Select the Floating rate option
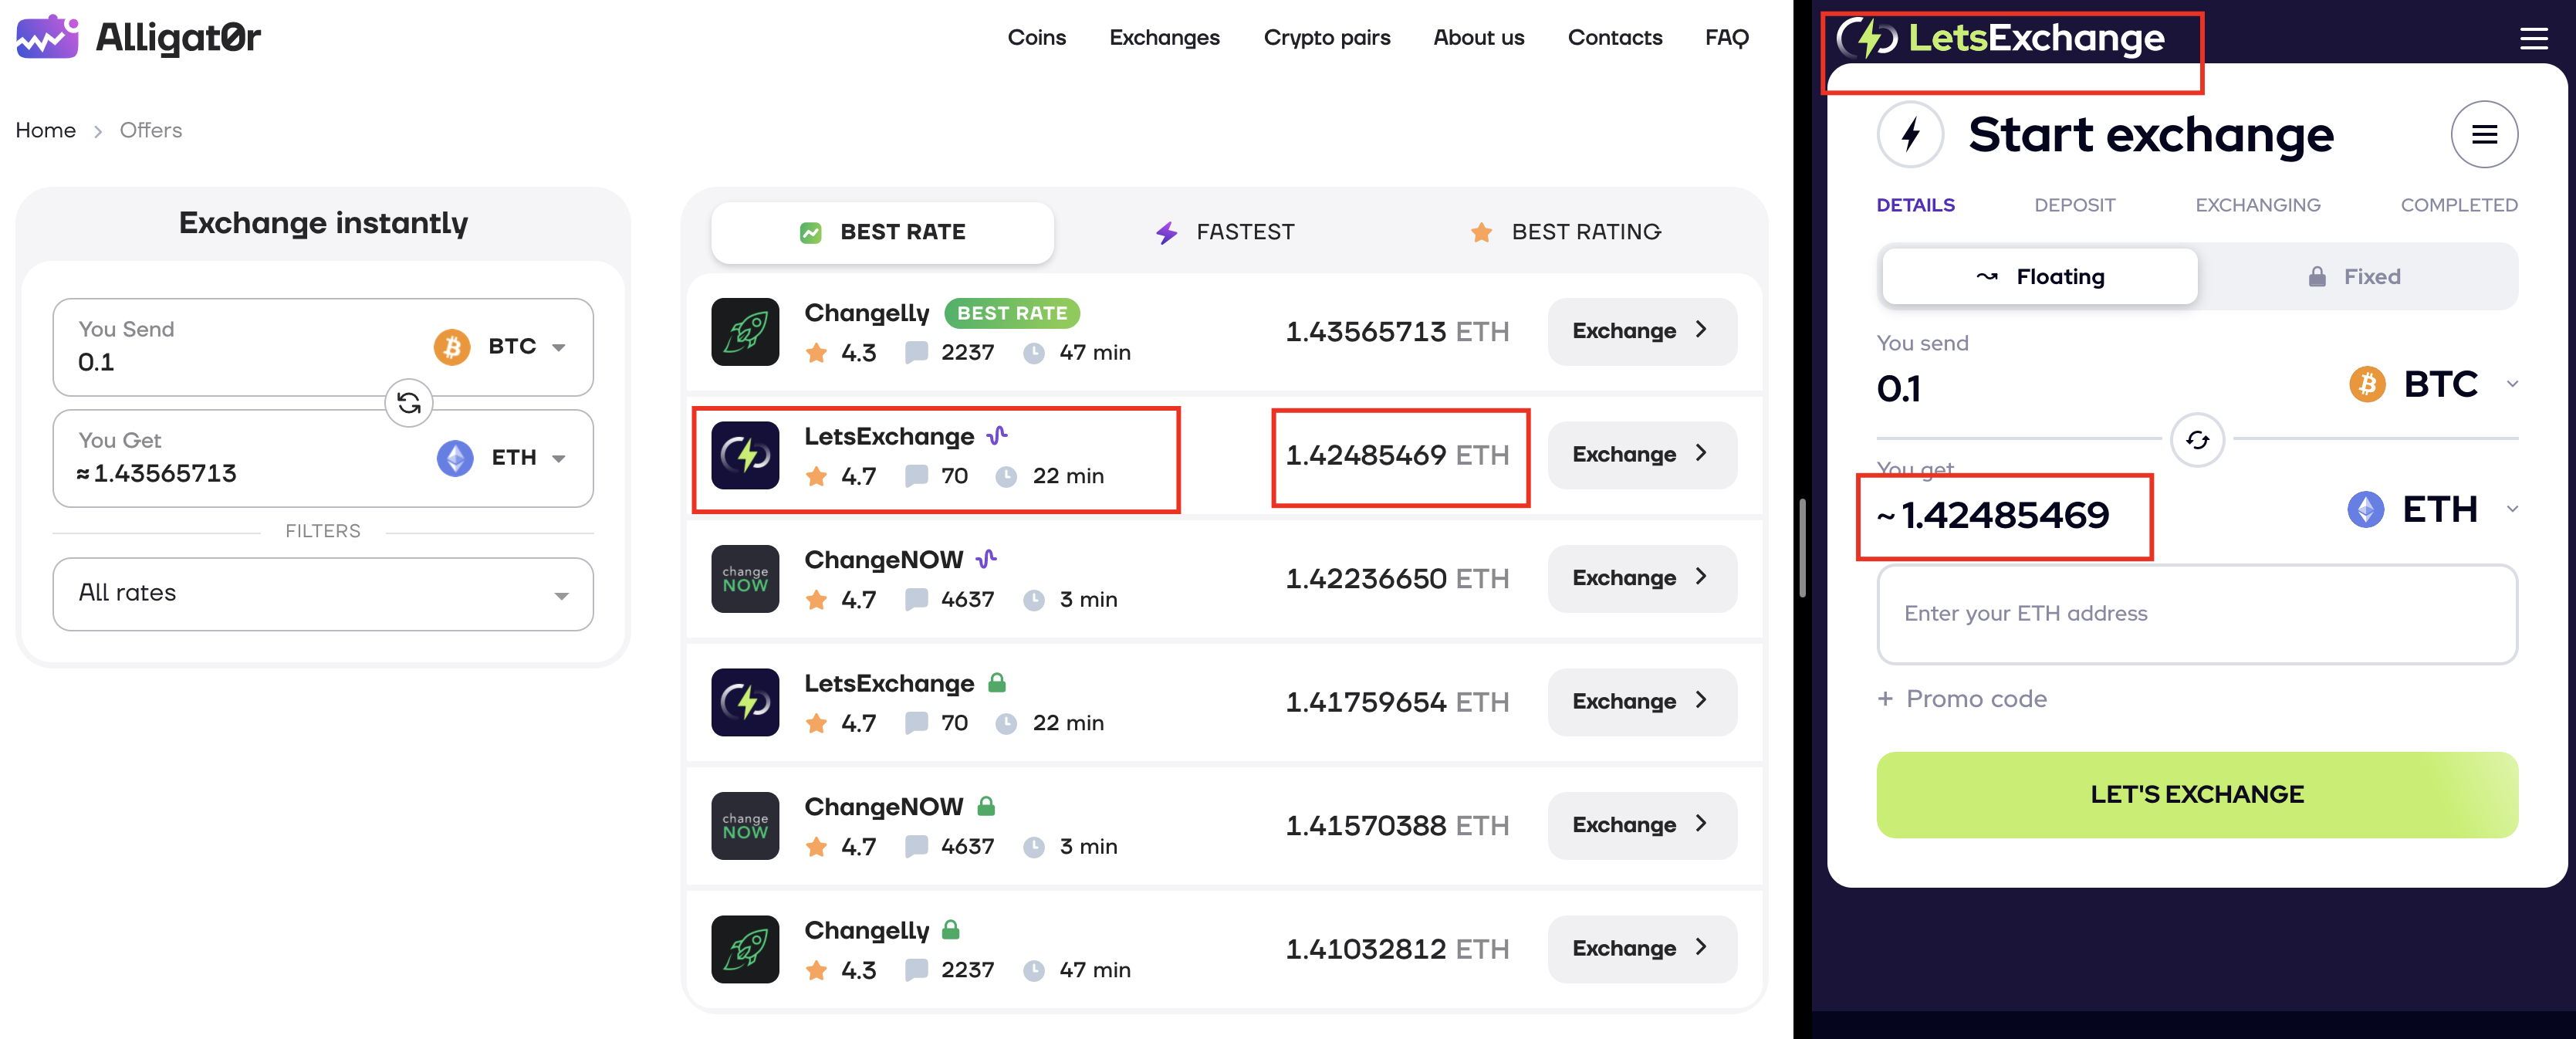2576x1039 pixels. point(2040,276)
